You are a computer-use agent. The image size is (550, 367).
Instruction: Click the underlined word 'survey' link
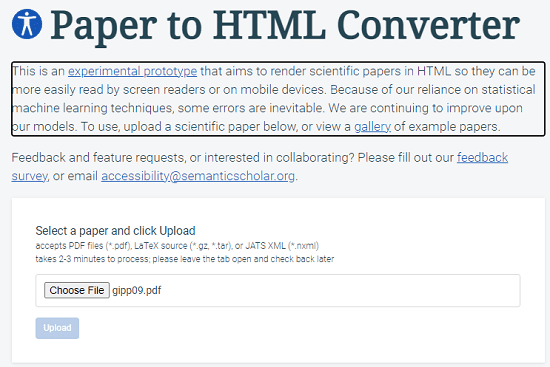pos(29,176)
